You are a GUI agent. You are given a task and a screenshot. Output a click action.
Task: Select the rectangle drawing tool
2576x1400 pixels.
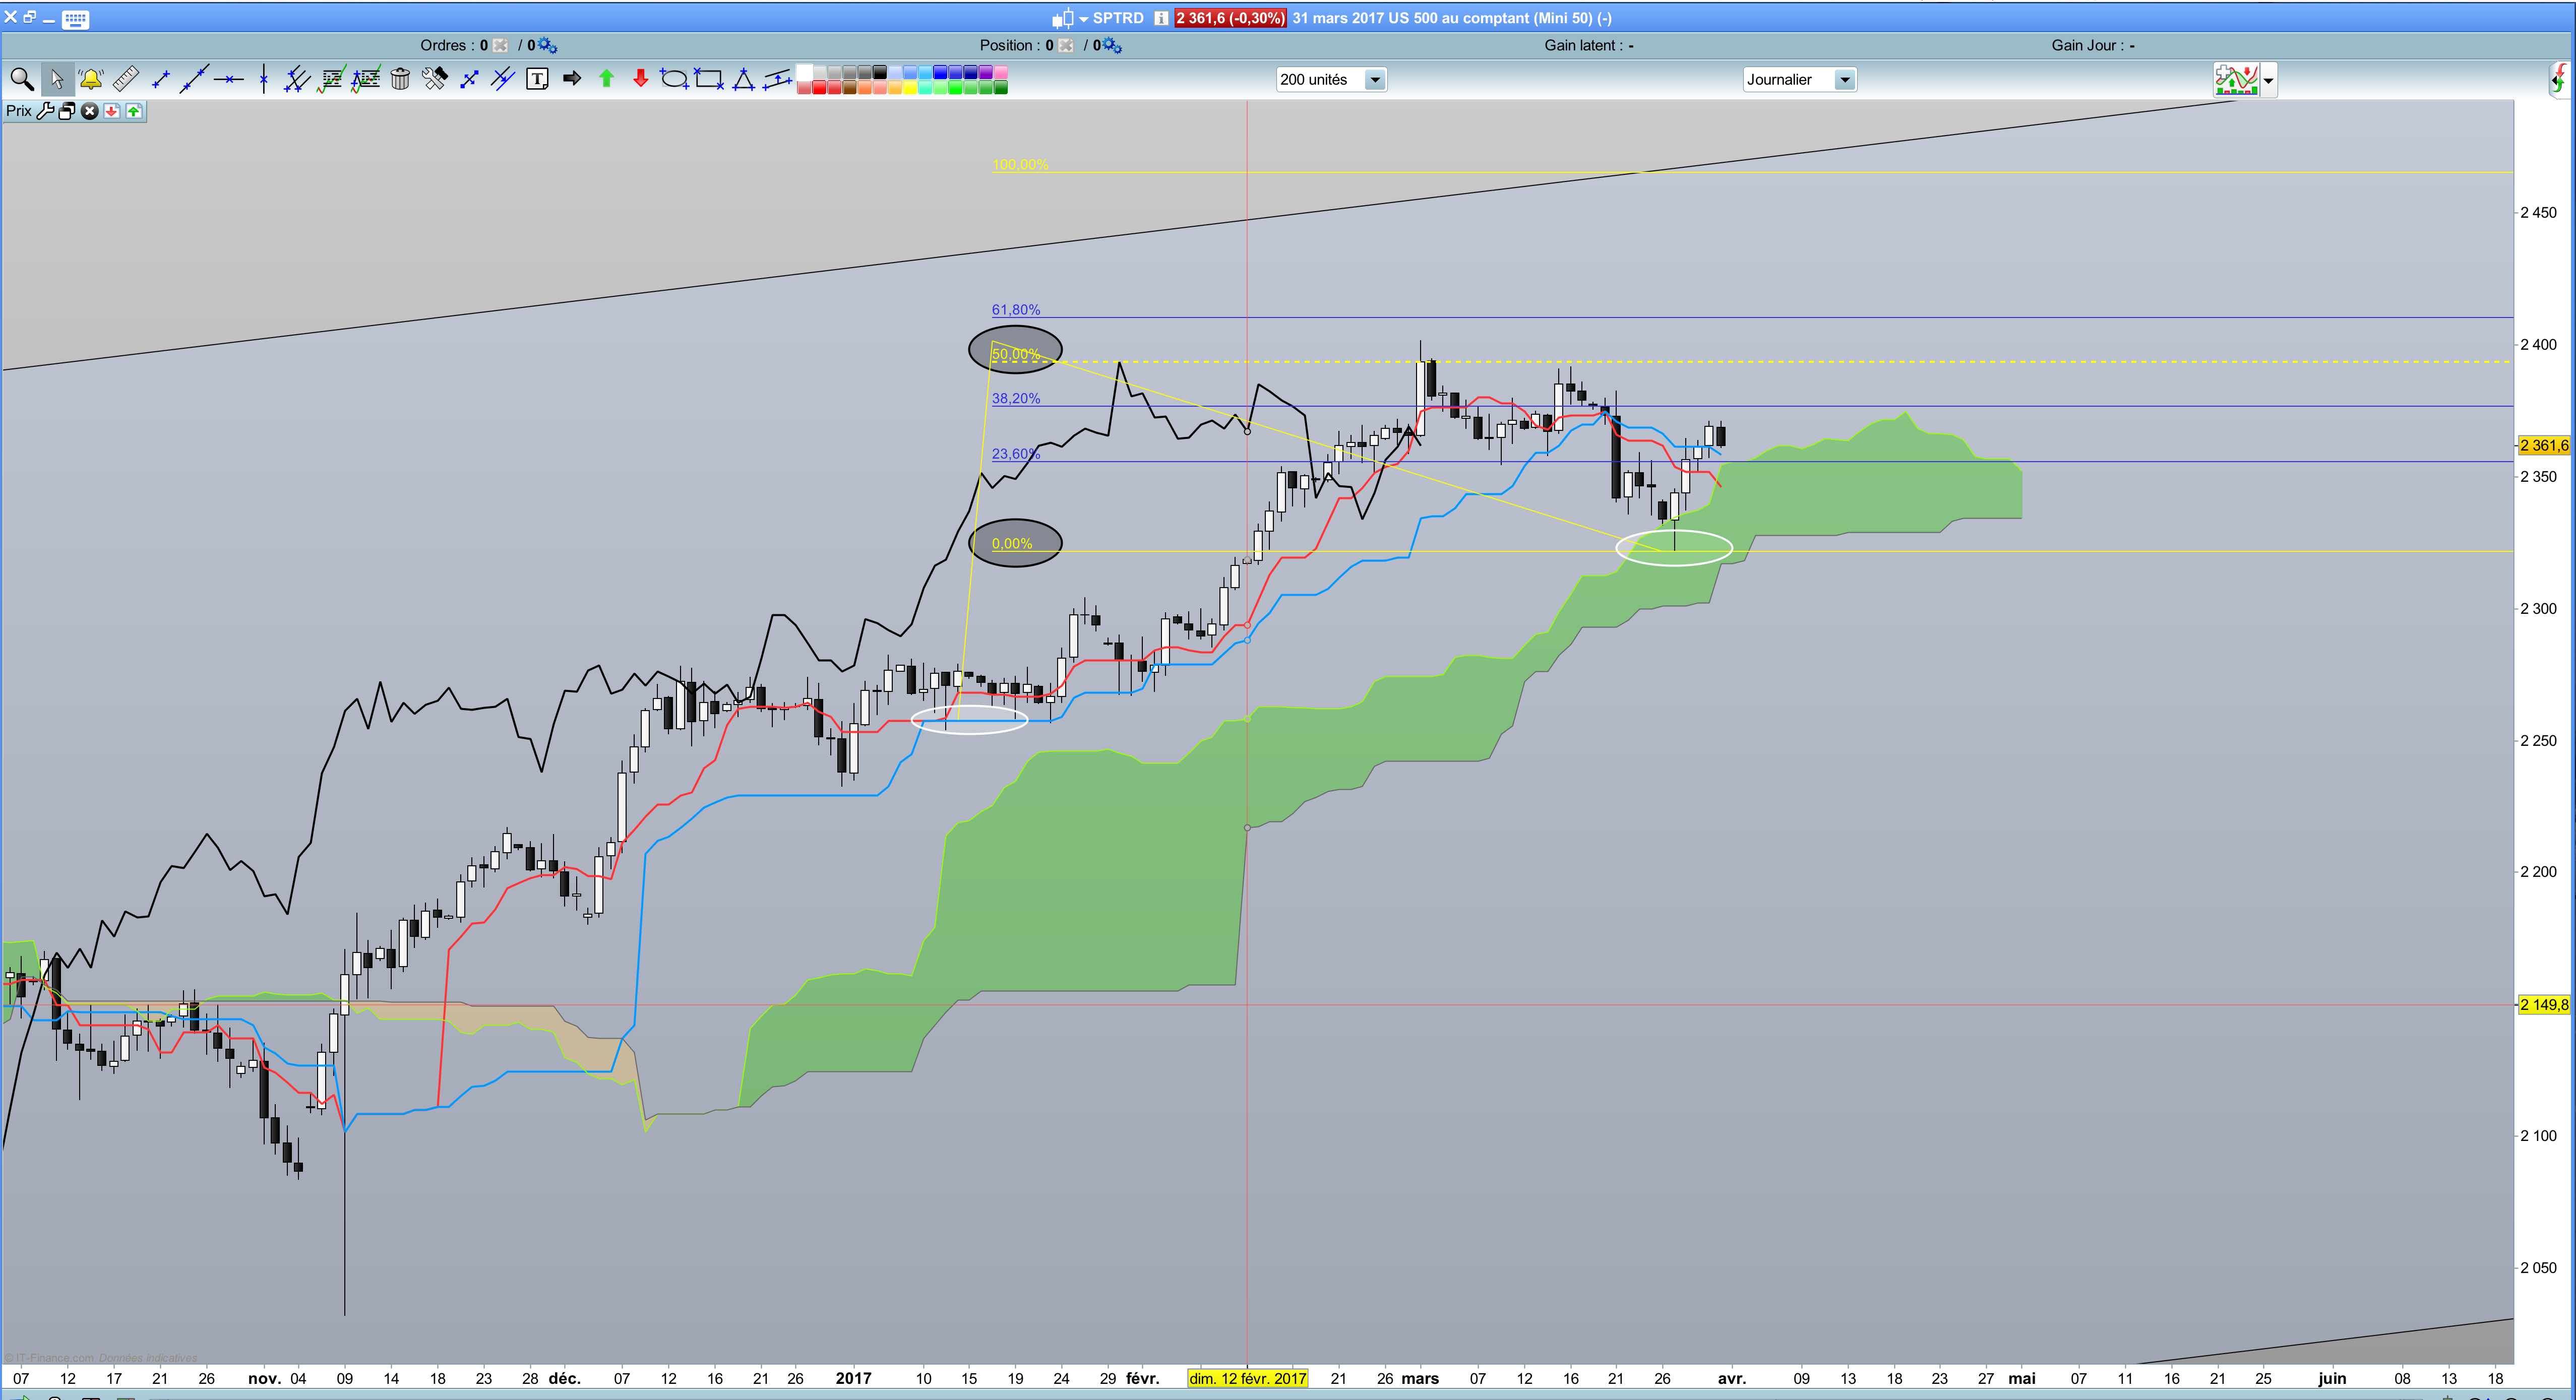[709, 79]
